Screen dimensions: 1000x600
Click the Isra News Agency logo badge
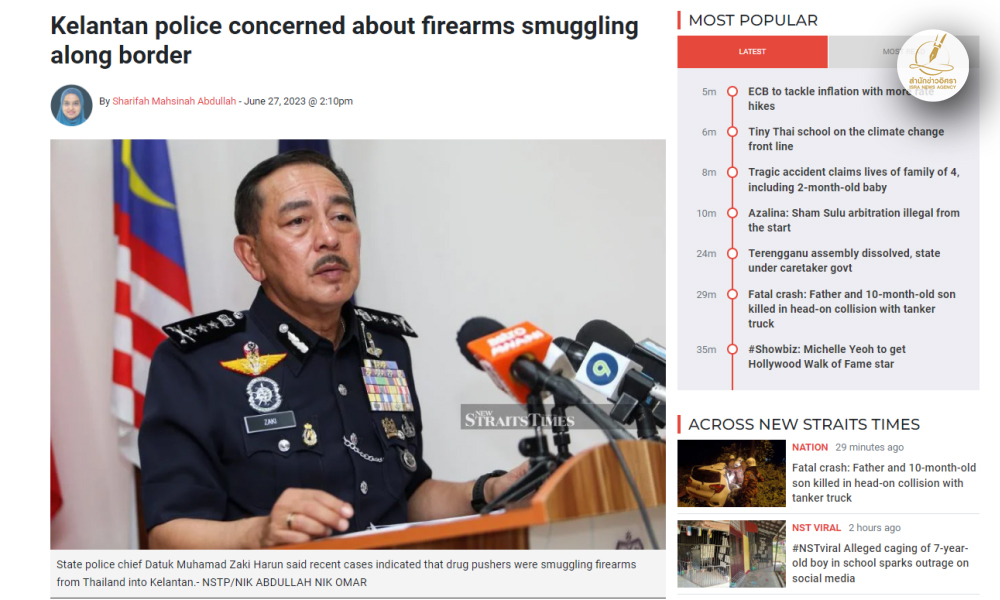coord(932,66)
